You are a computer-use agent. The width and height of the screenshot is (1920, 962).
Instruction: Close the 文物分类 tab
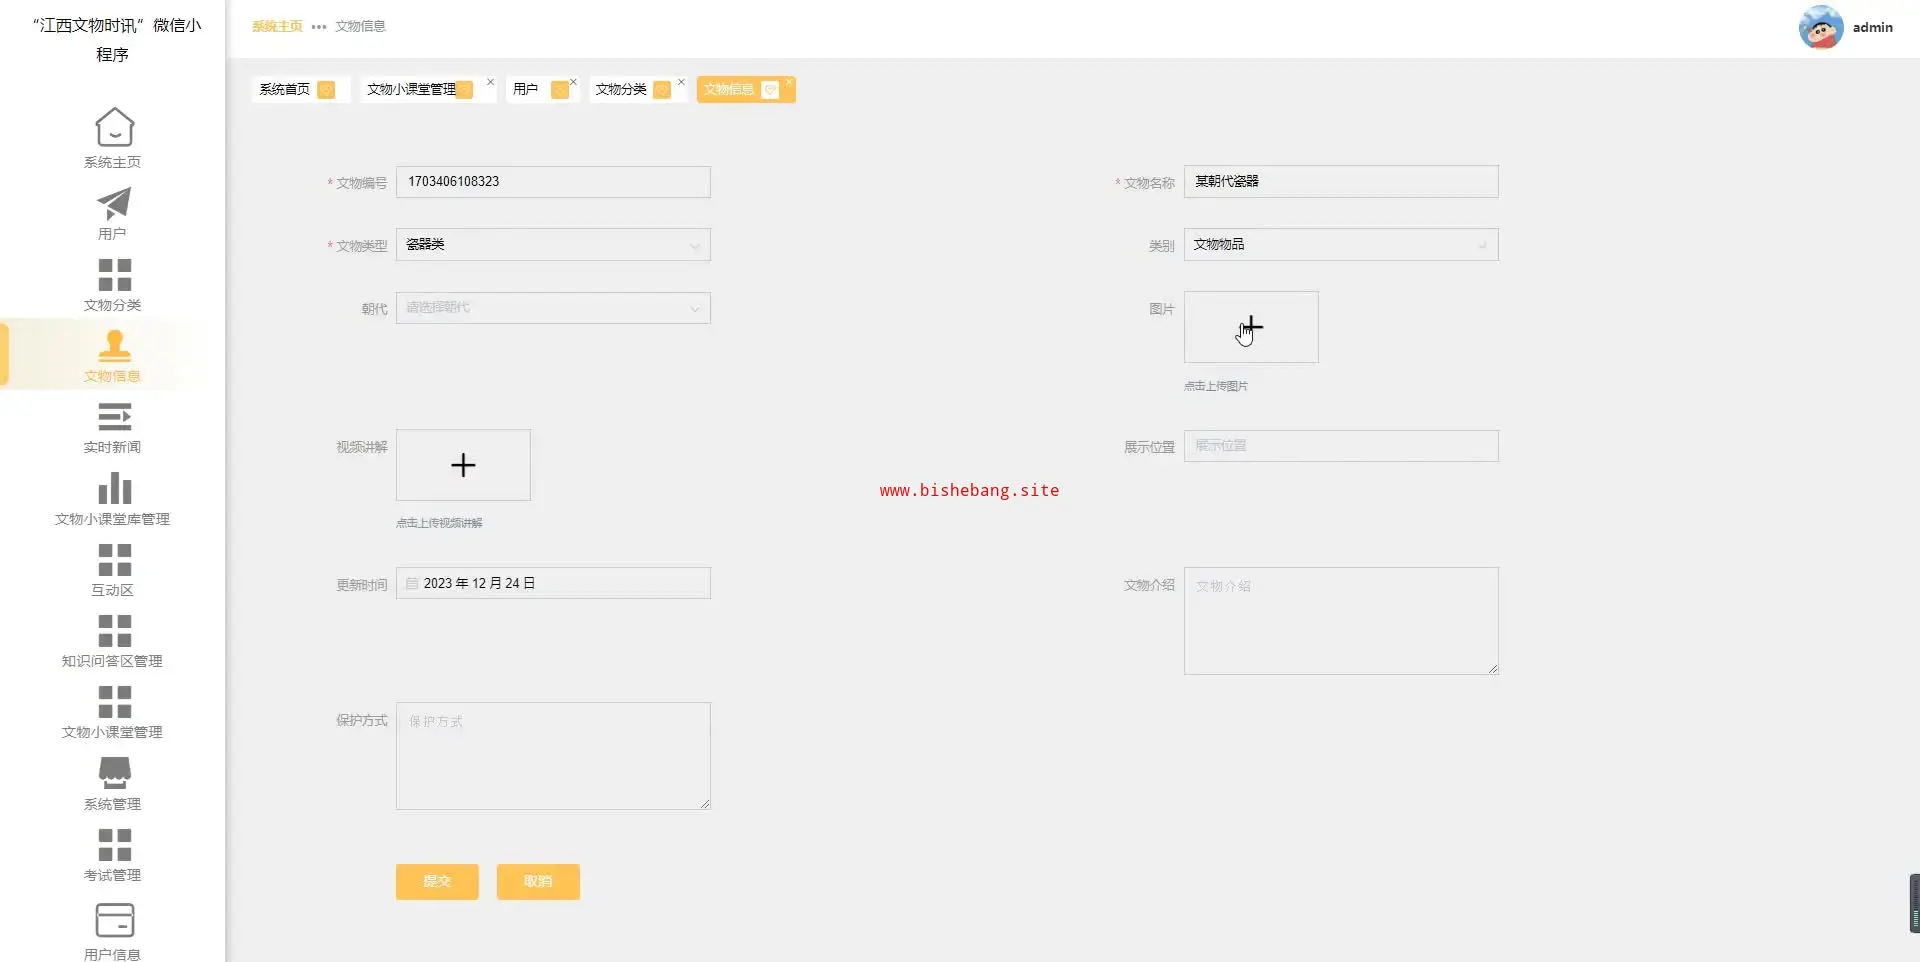click(x=681, y=82)
